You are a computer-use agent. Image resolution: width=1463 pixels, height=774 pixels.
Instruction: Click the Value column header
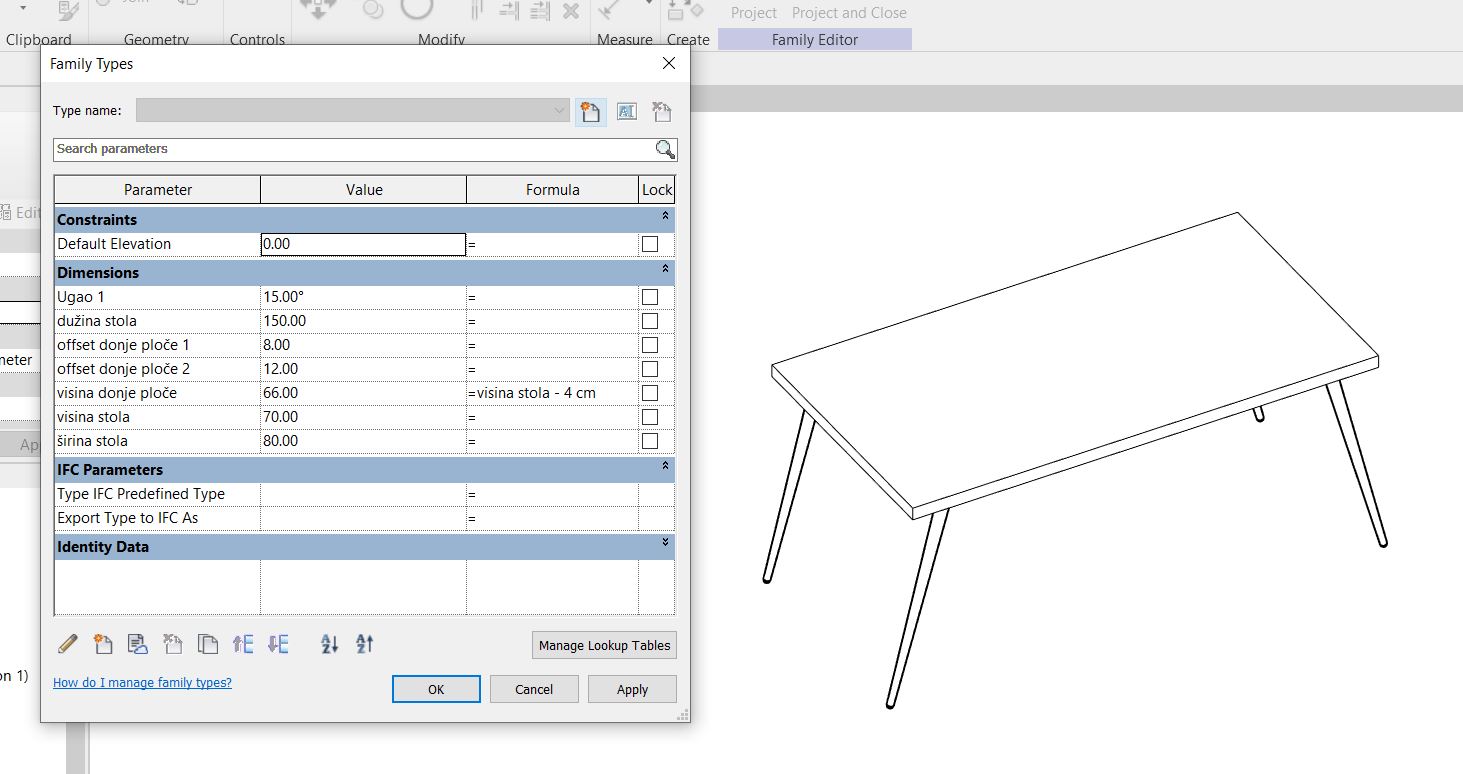[x=364, y=189]
